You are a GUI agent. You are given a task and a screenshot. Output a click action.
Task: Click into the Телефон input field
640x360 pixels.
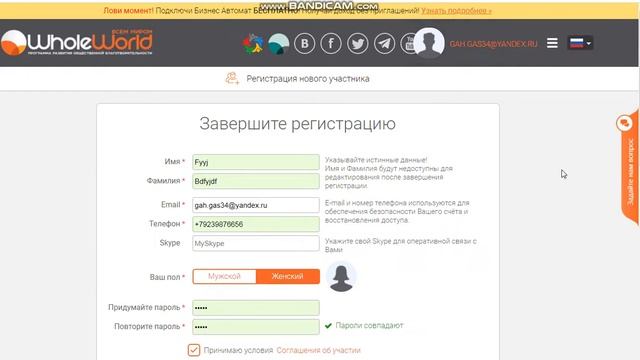[256, 224]
